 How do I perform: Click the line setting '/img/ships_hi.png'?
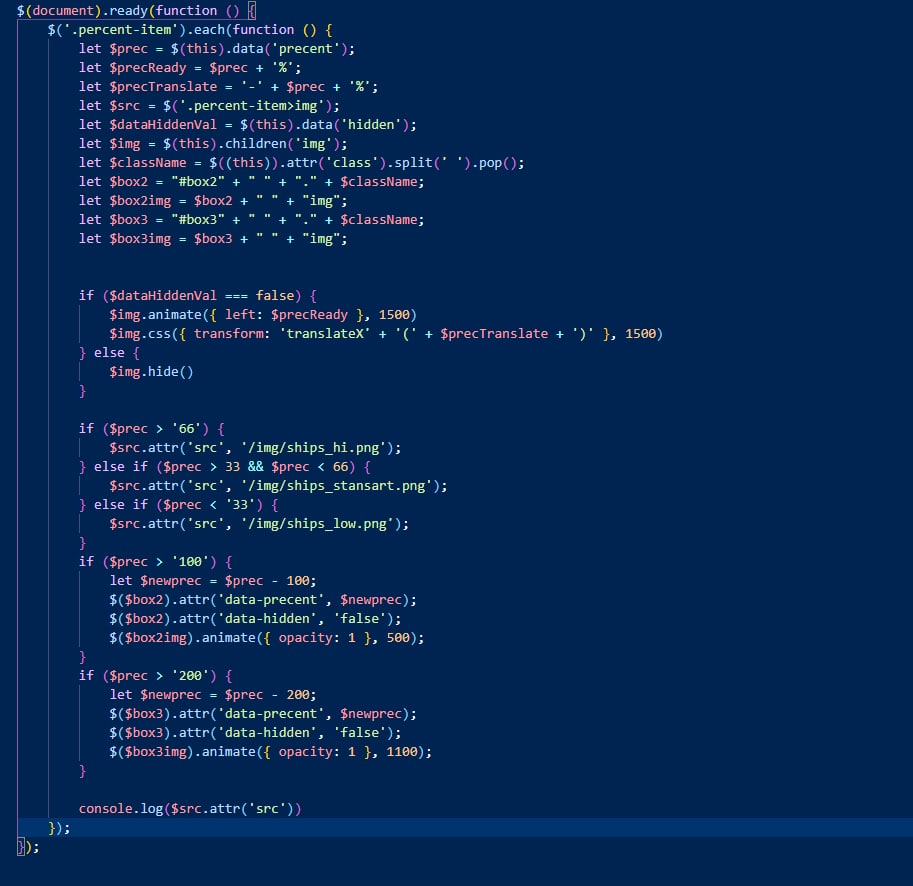[x=255, y=448]
